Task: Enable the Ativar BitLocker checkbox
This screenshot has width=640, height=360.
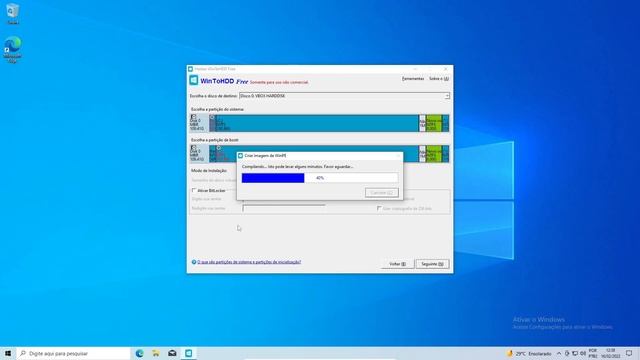Action: (x=194, y=190)
